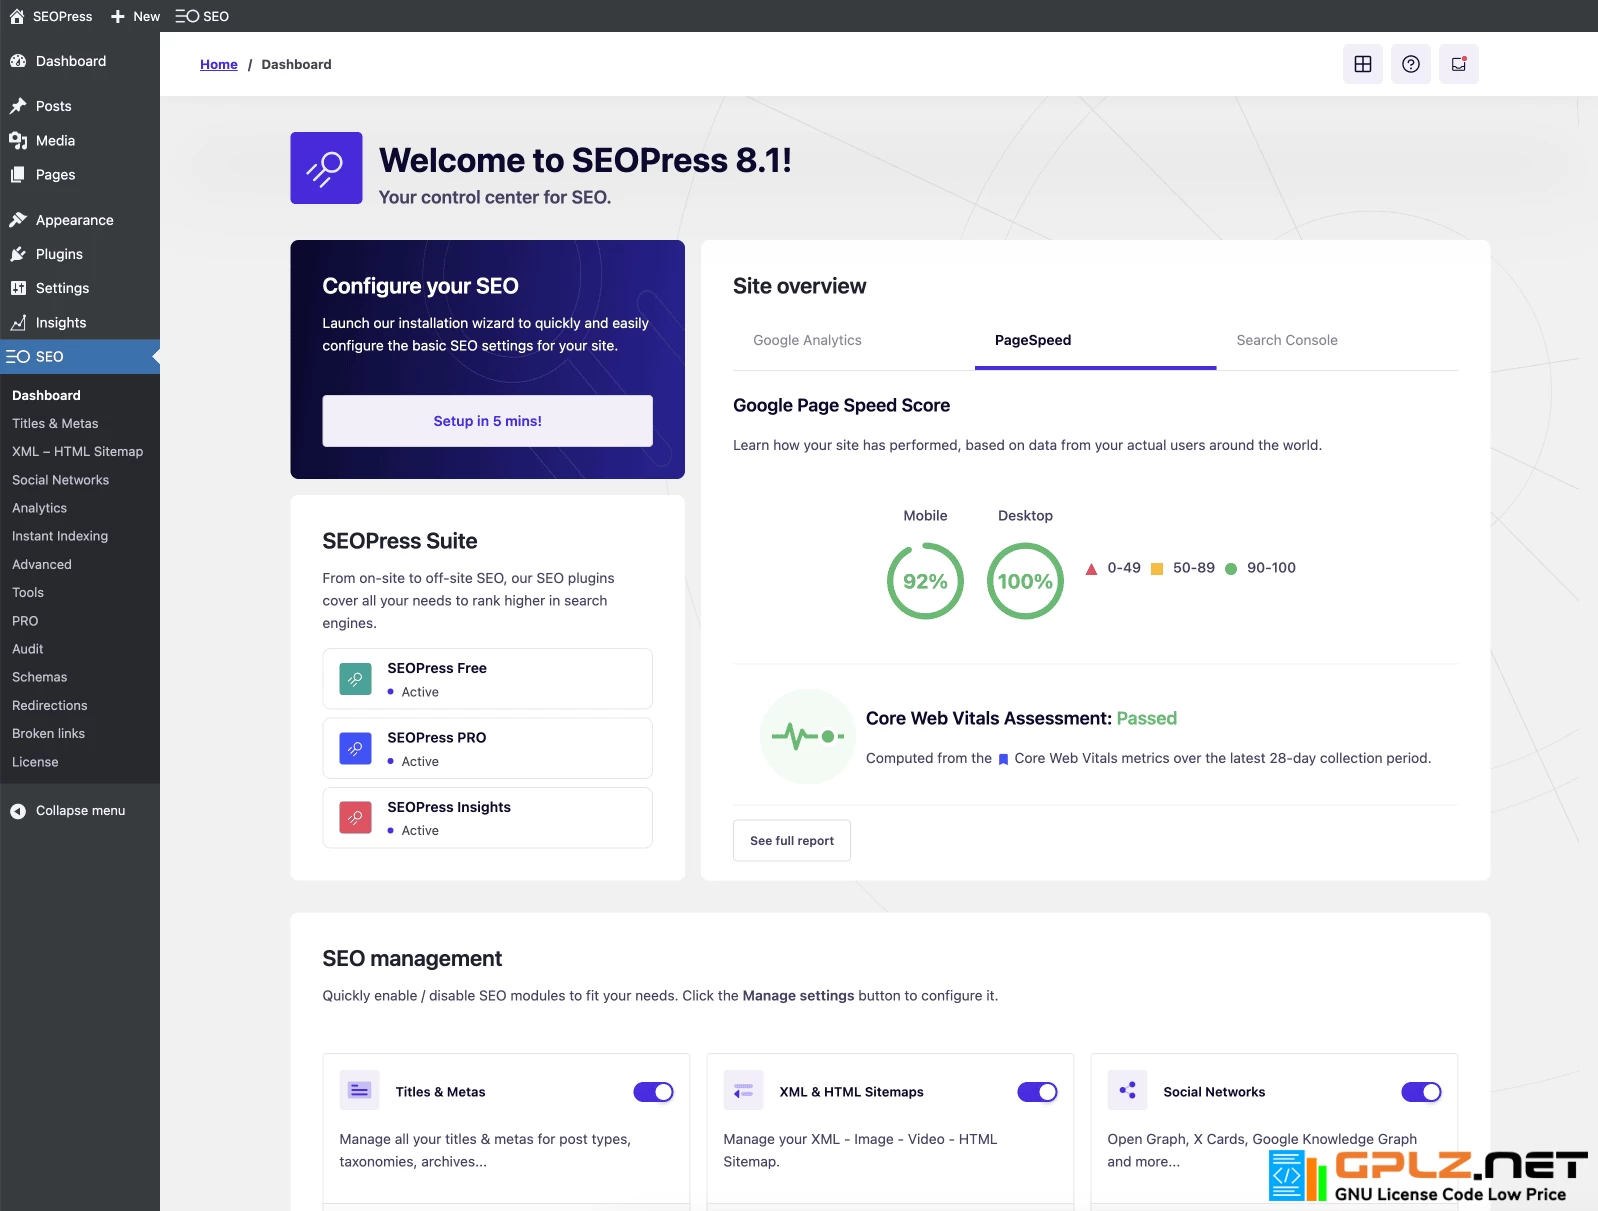Follow the Home breadcrumb link
Screen dimensions: 1598x1211
219,64
